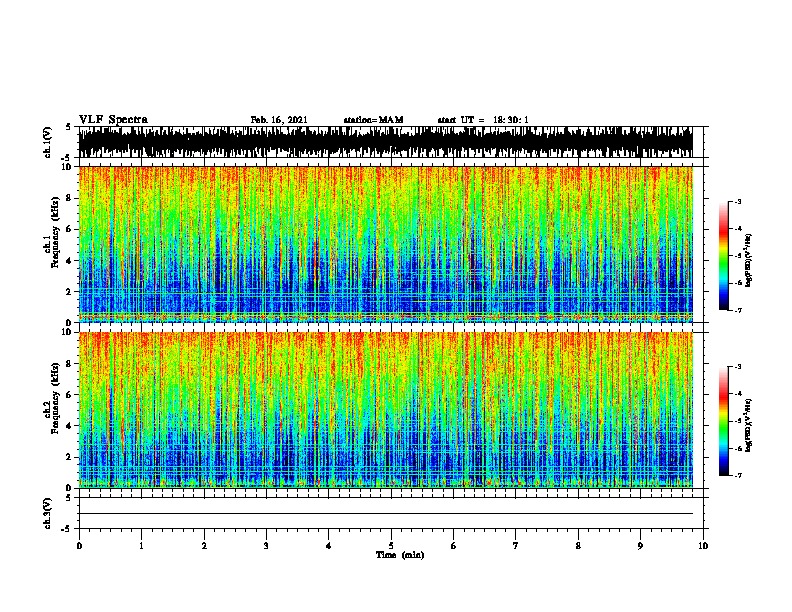Select the "start UT = 18:30:1" text
Viewport: 792px width, 612px height.
click(x=483, y=120)
